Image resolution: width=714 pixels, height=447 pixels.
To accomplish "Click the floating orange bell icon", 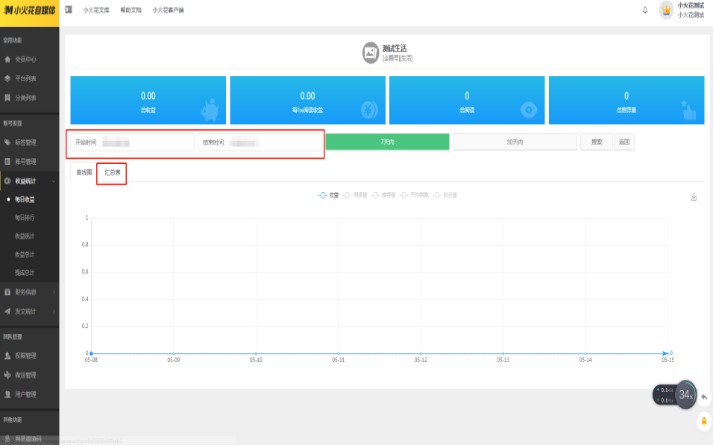I will coord(704,421).
